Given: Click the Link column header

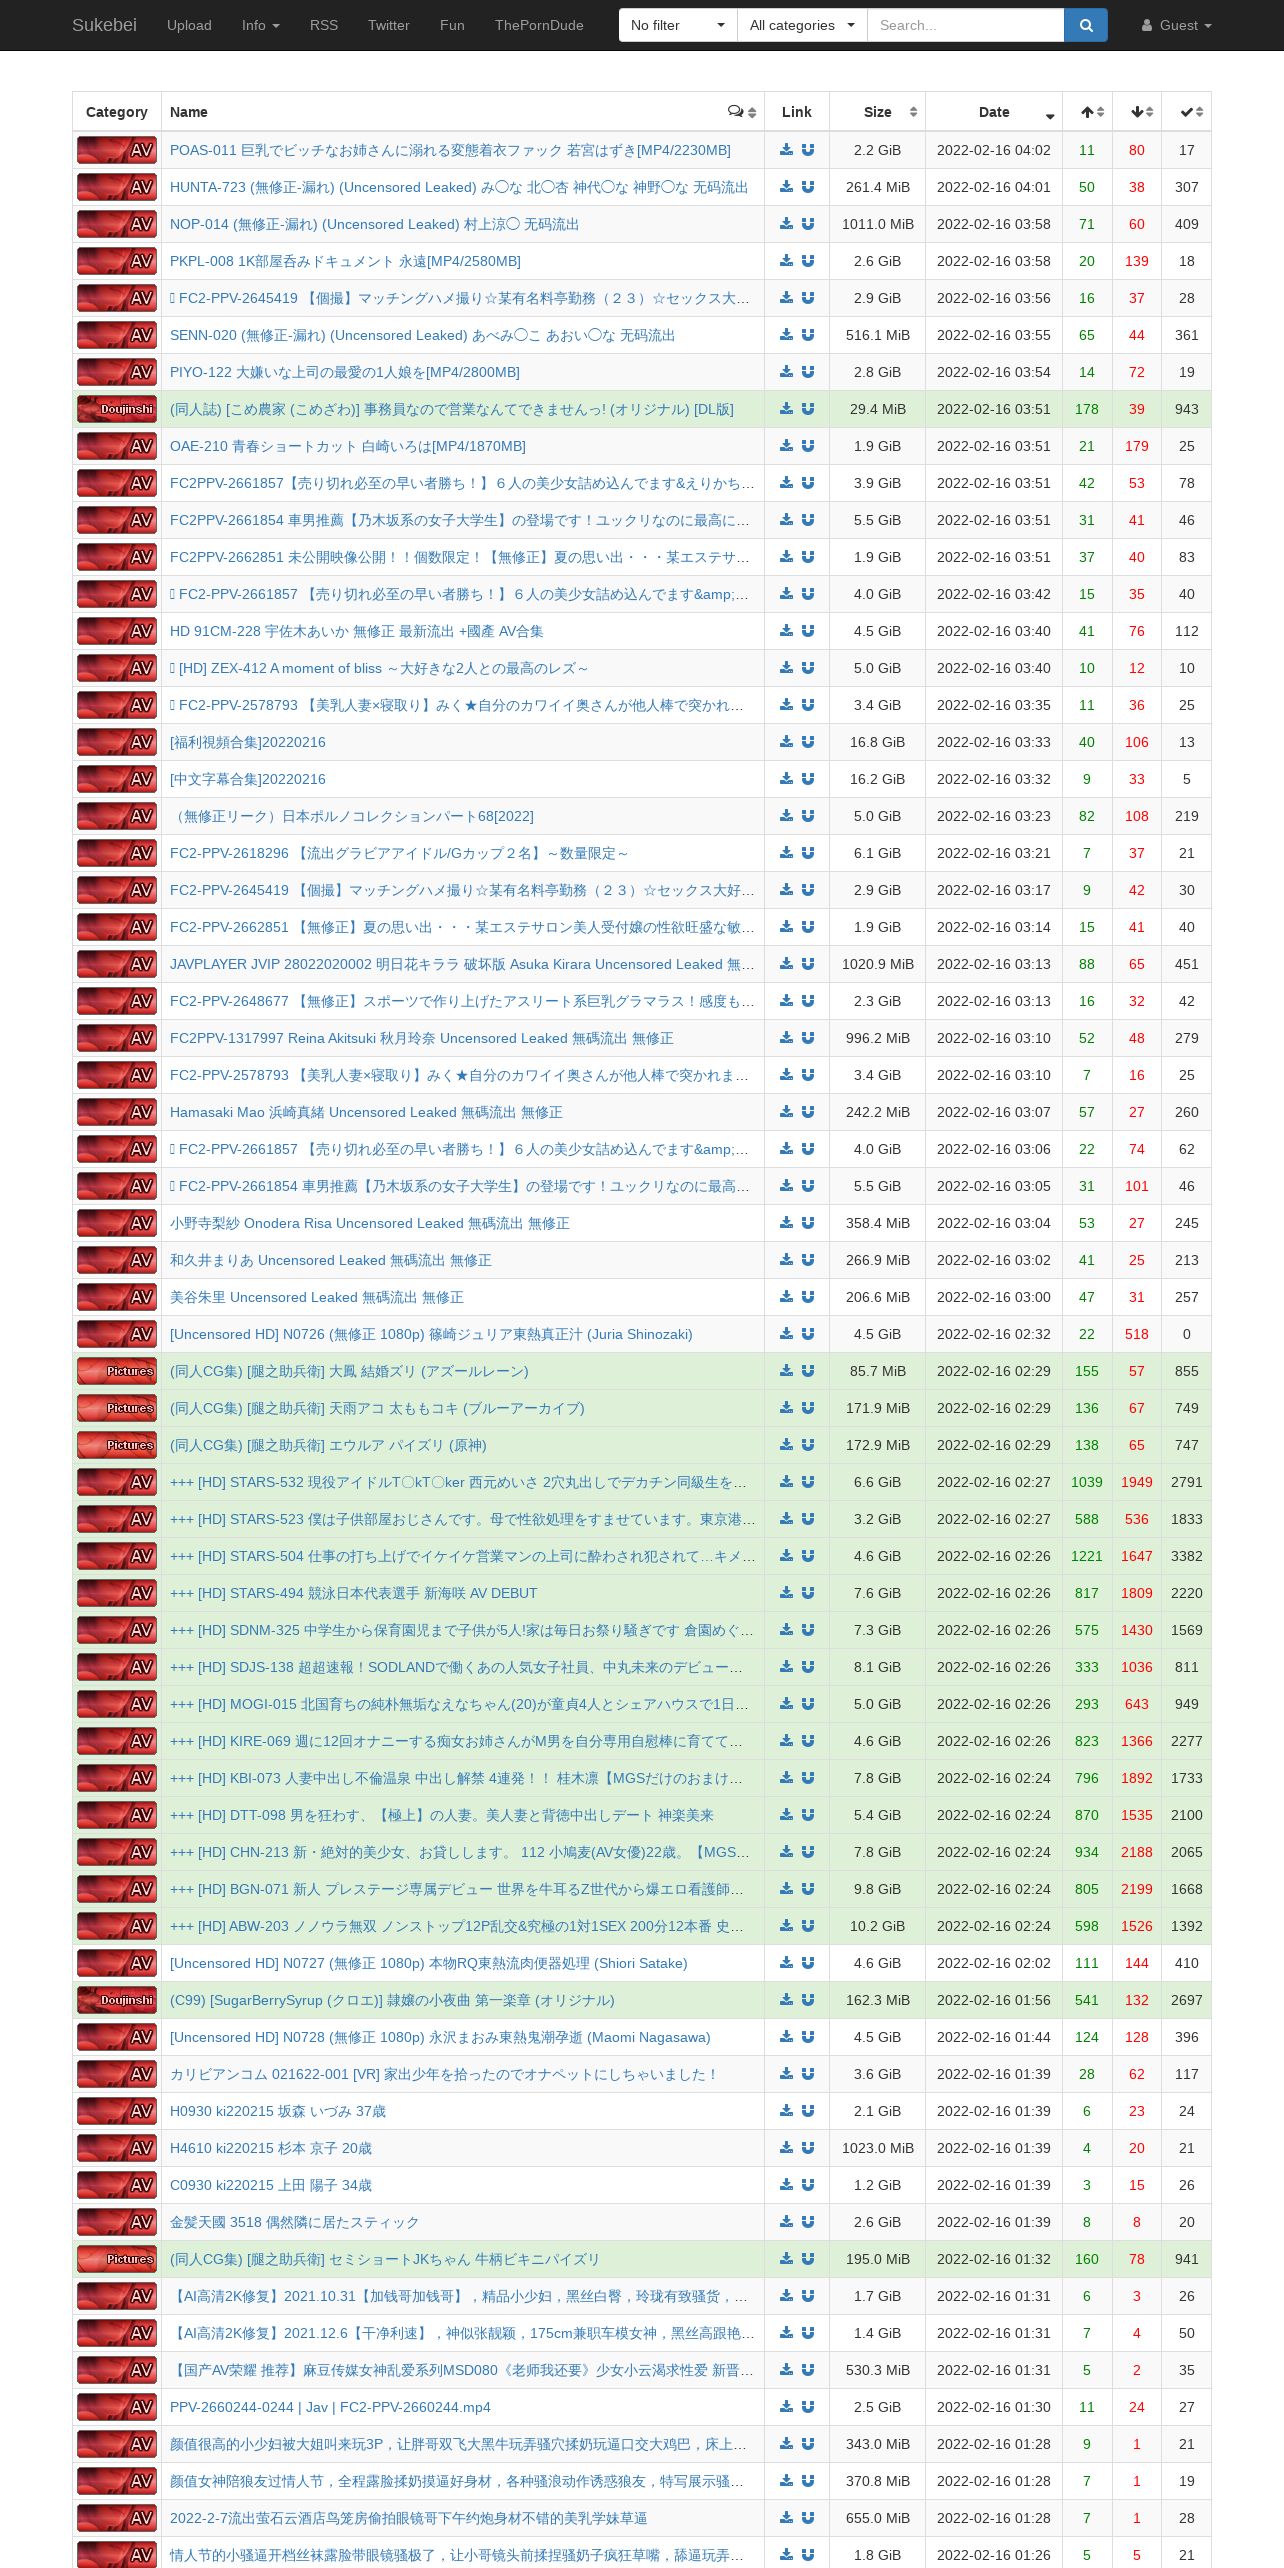Looking at the screenshot, I should [x=797, y=112].
